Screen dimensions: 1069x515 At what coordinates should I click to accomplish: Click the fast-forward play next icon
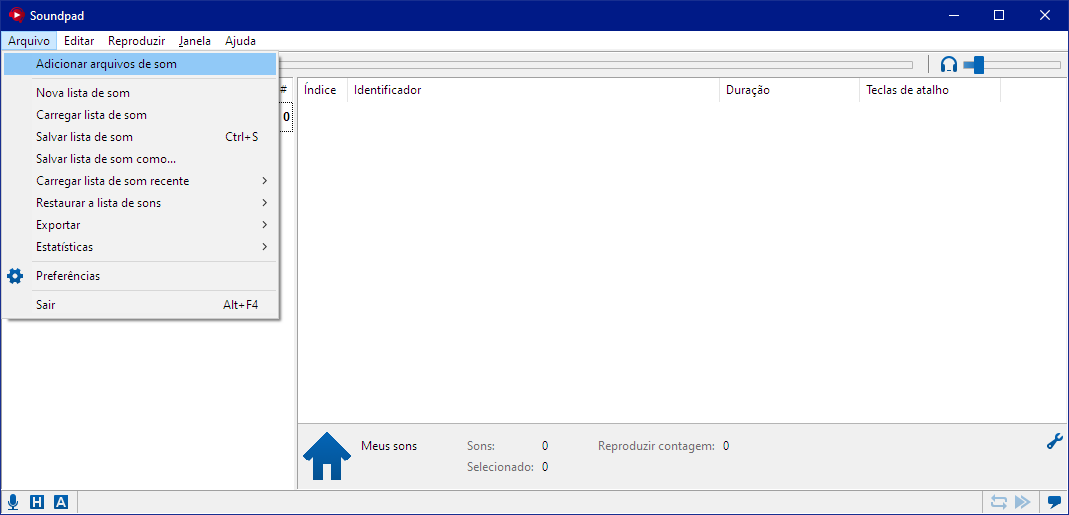(1022, 502)
